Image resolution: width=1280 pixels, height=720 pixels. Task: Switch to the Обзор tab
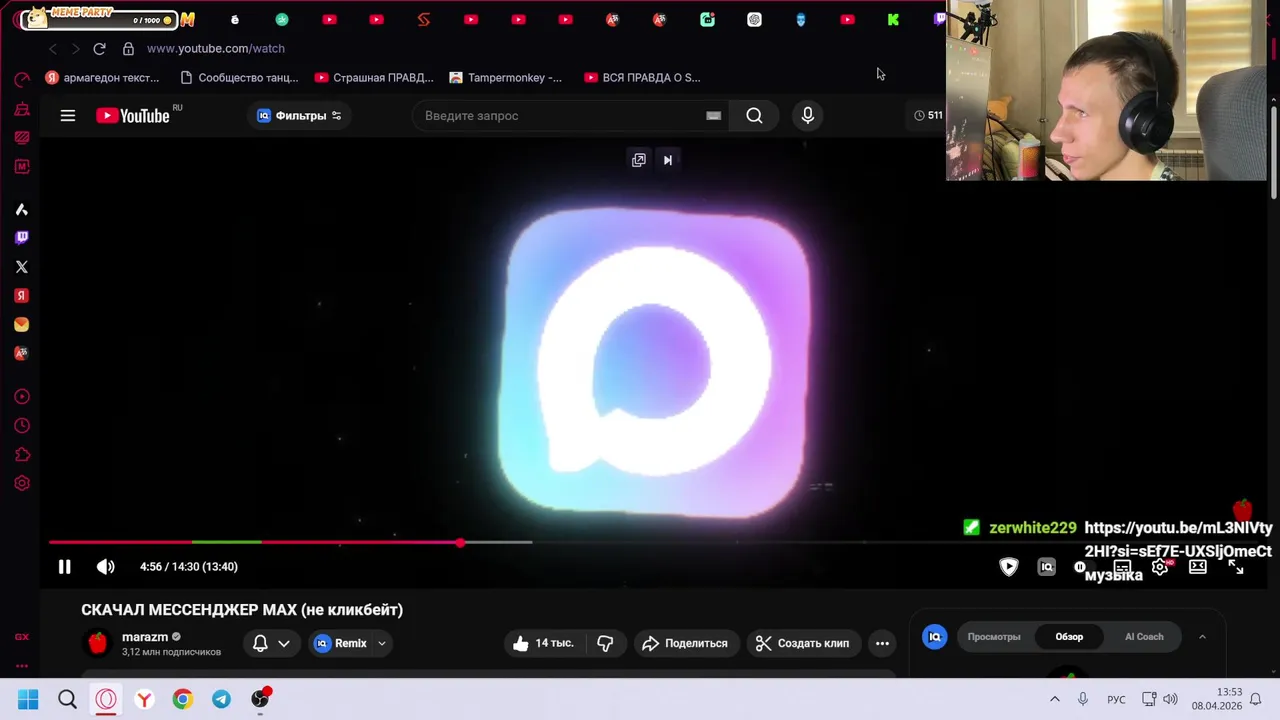tap(1069, 637)
